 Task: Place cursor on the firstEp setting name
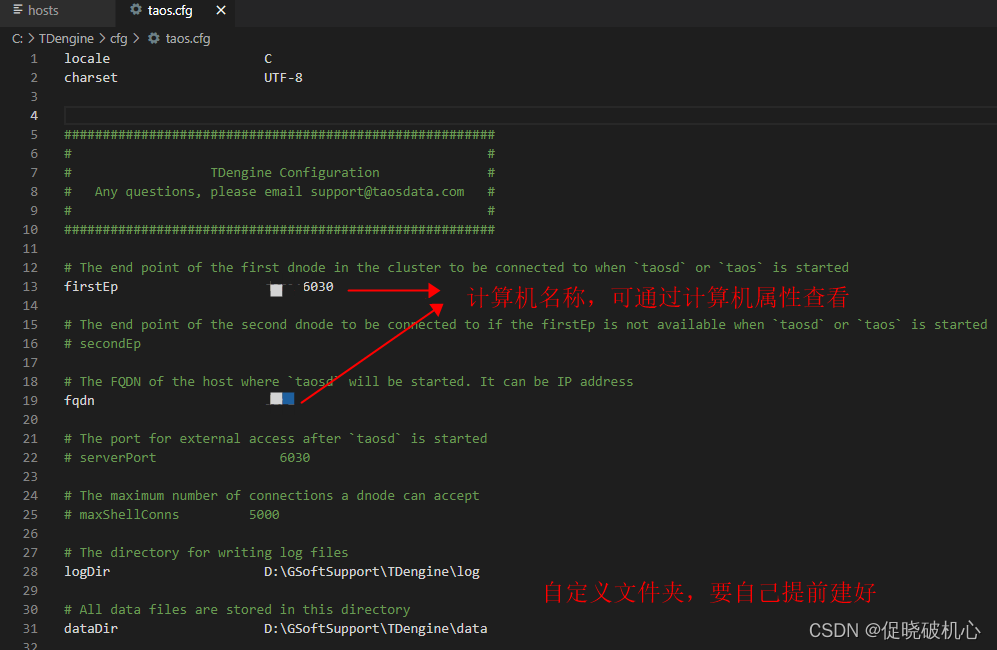(91, 287)
